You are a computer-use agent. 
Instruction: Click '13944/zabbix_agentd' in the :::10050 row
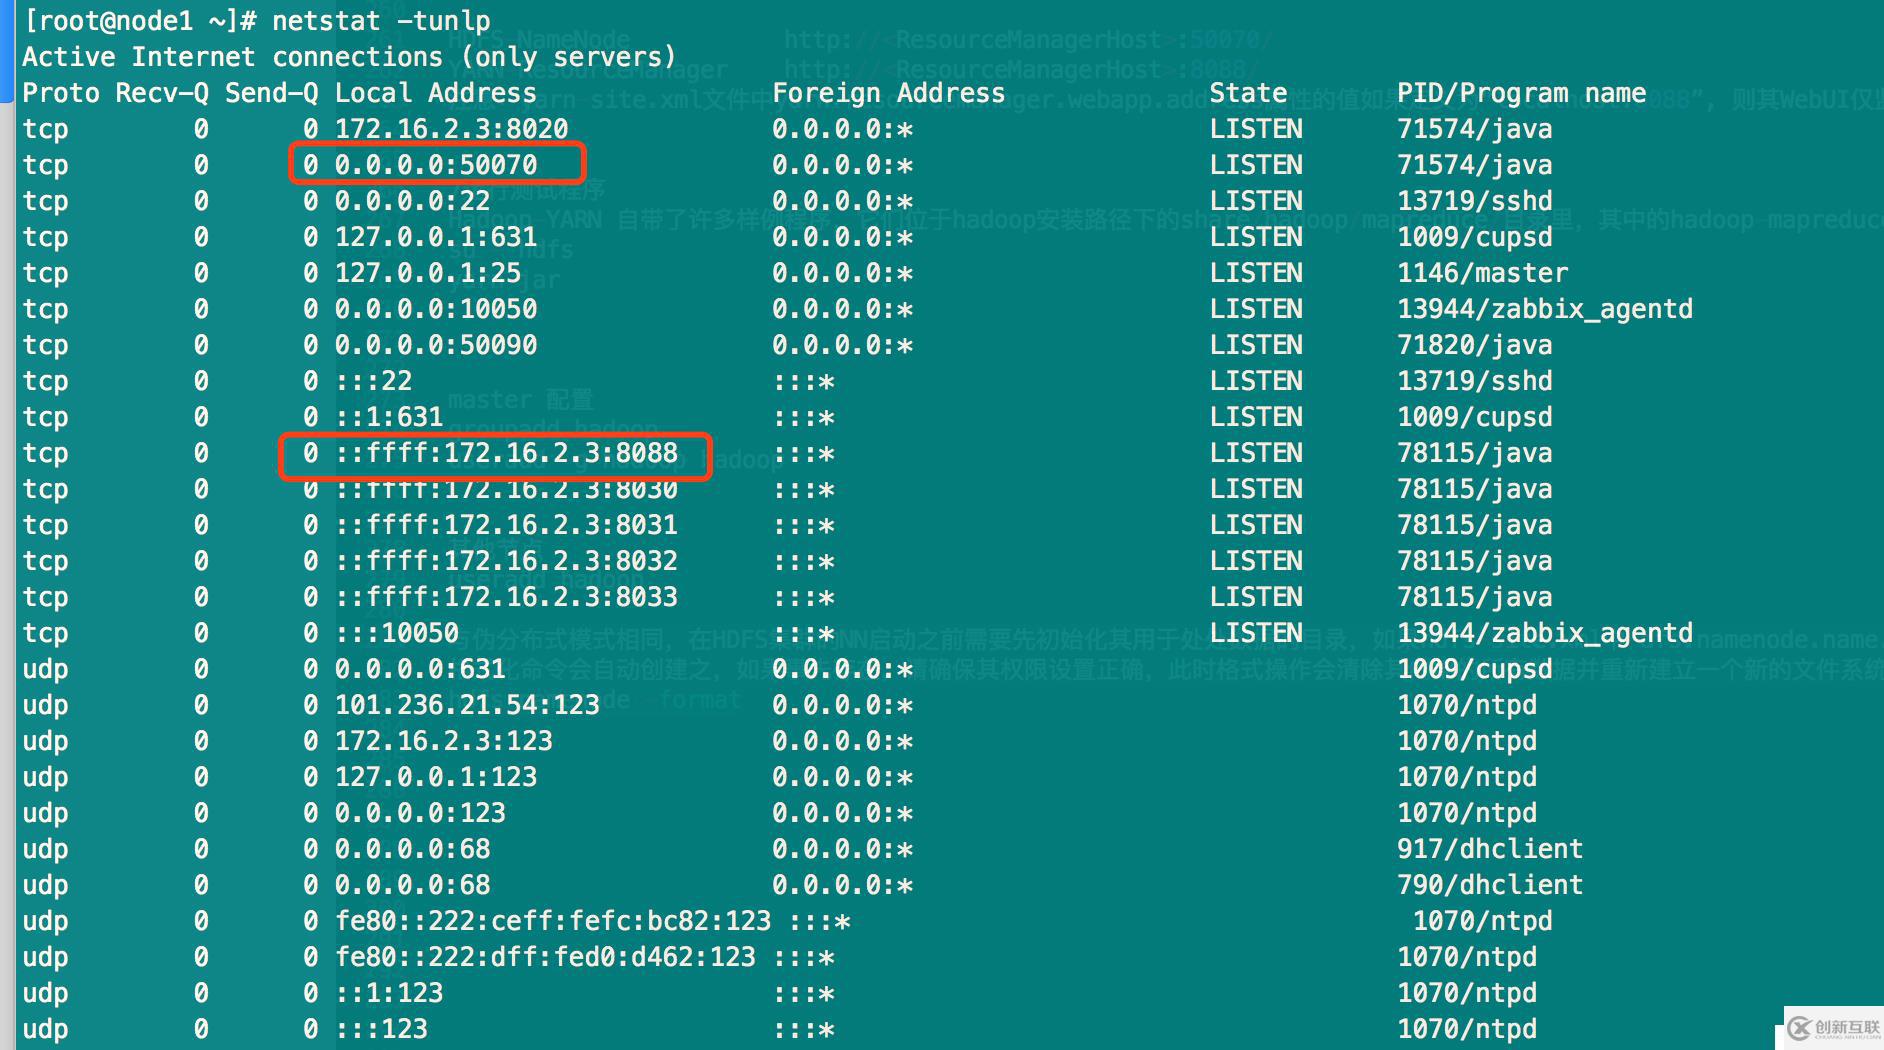1545,633
